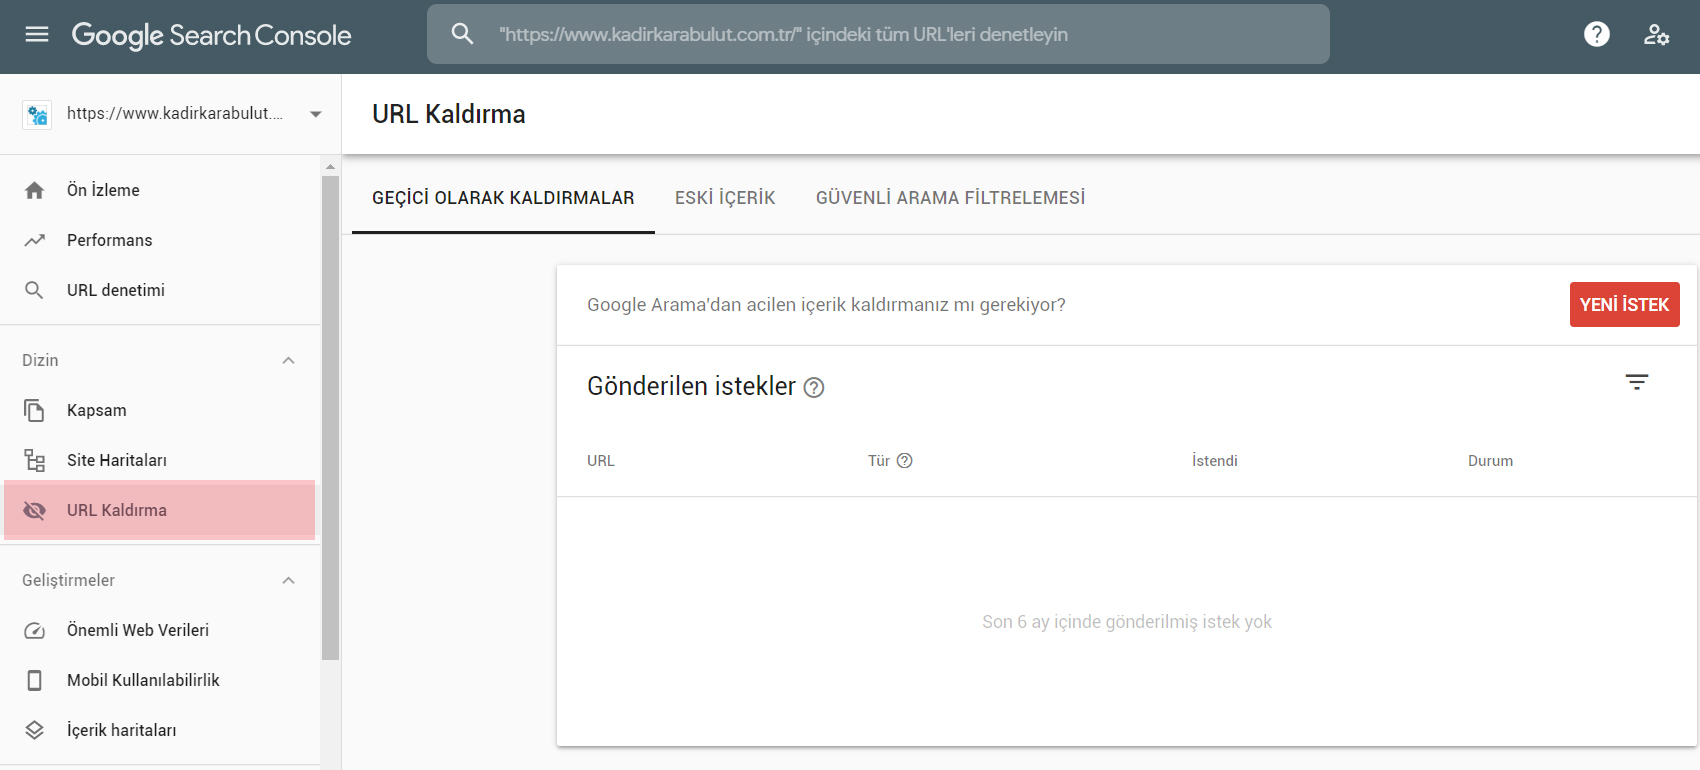Click the İstendi column header

(1215, 461)
